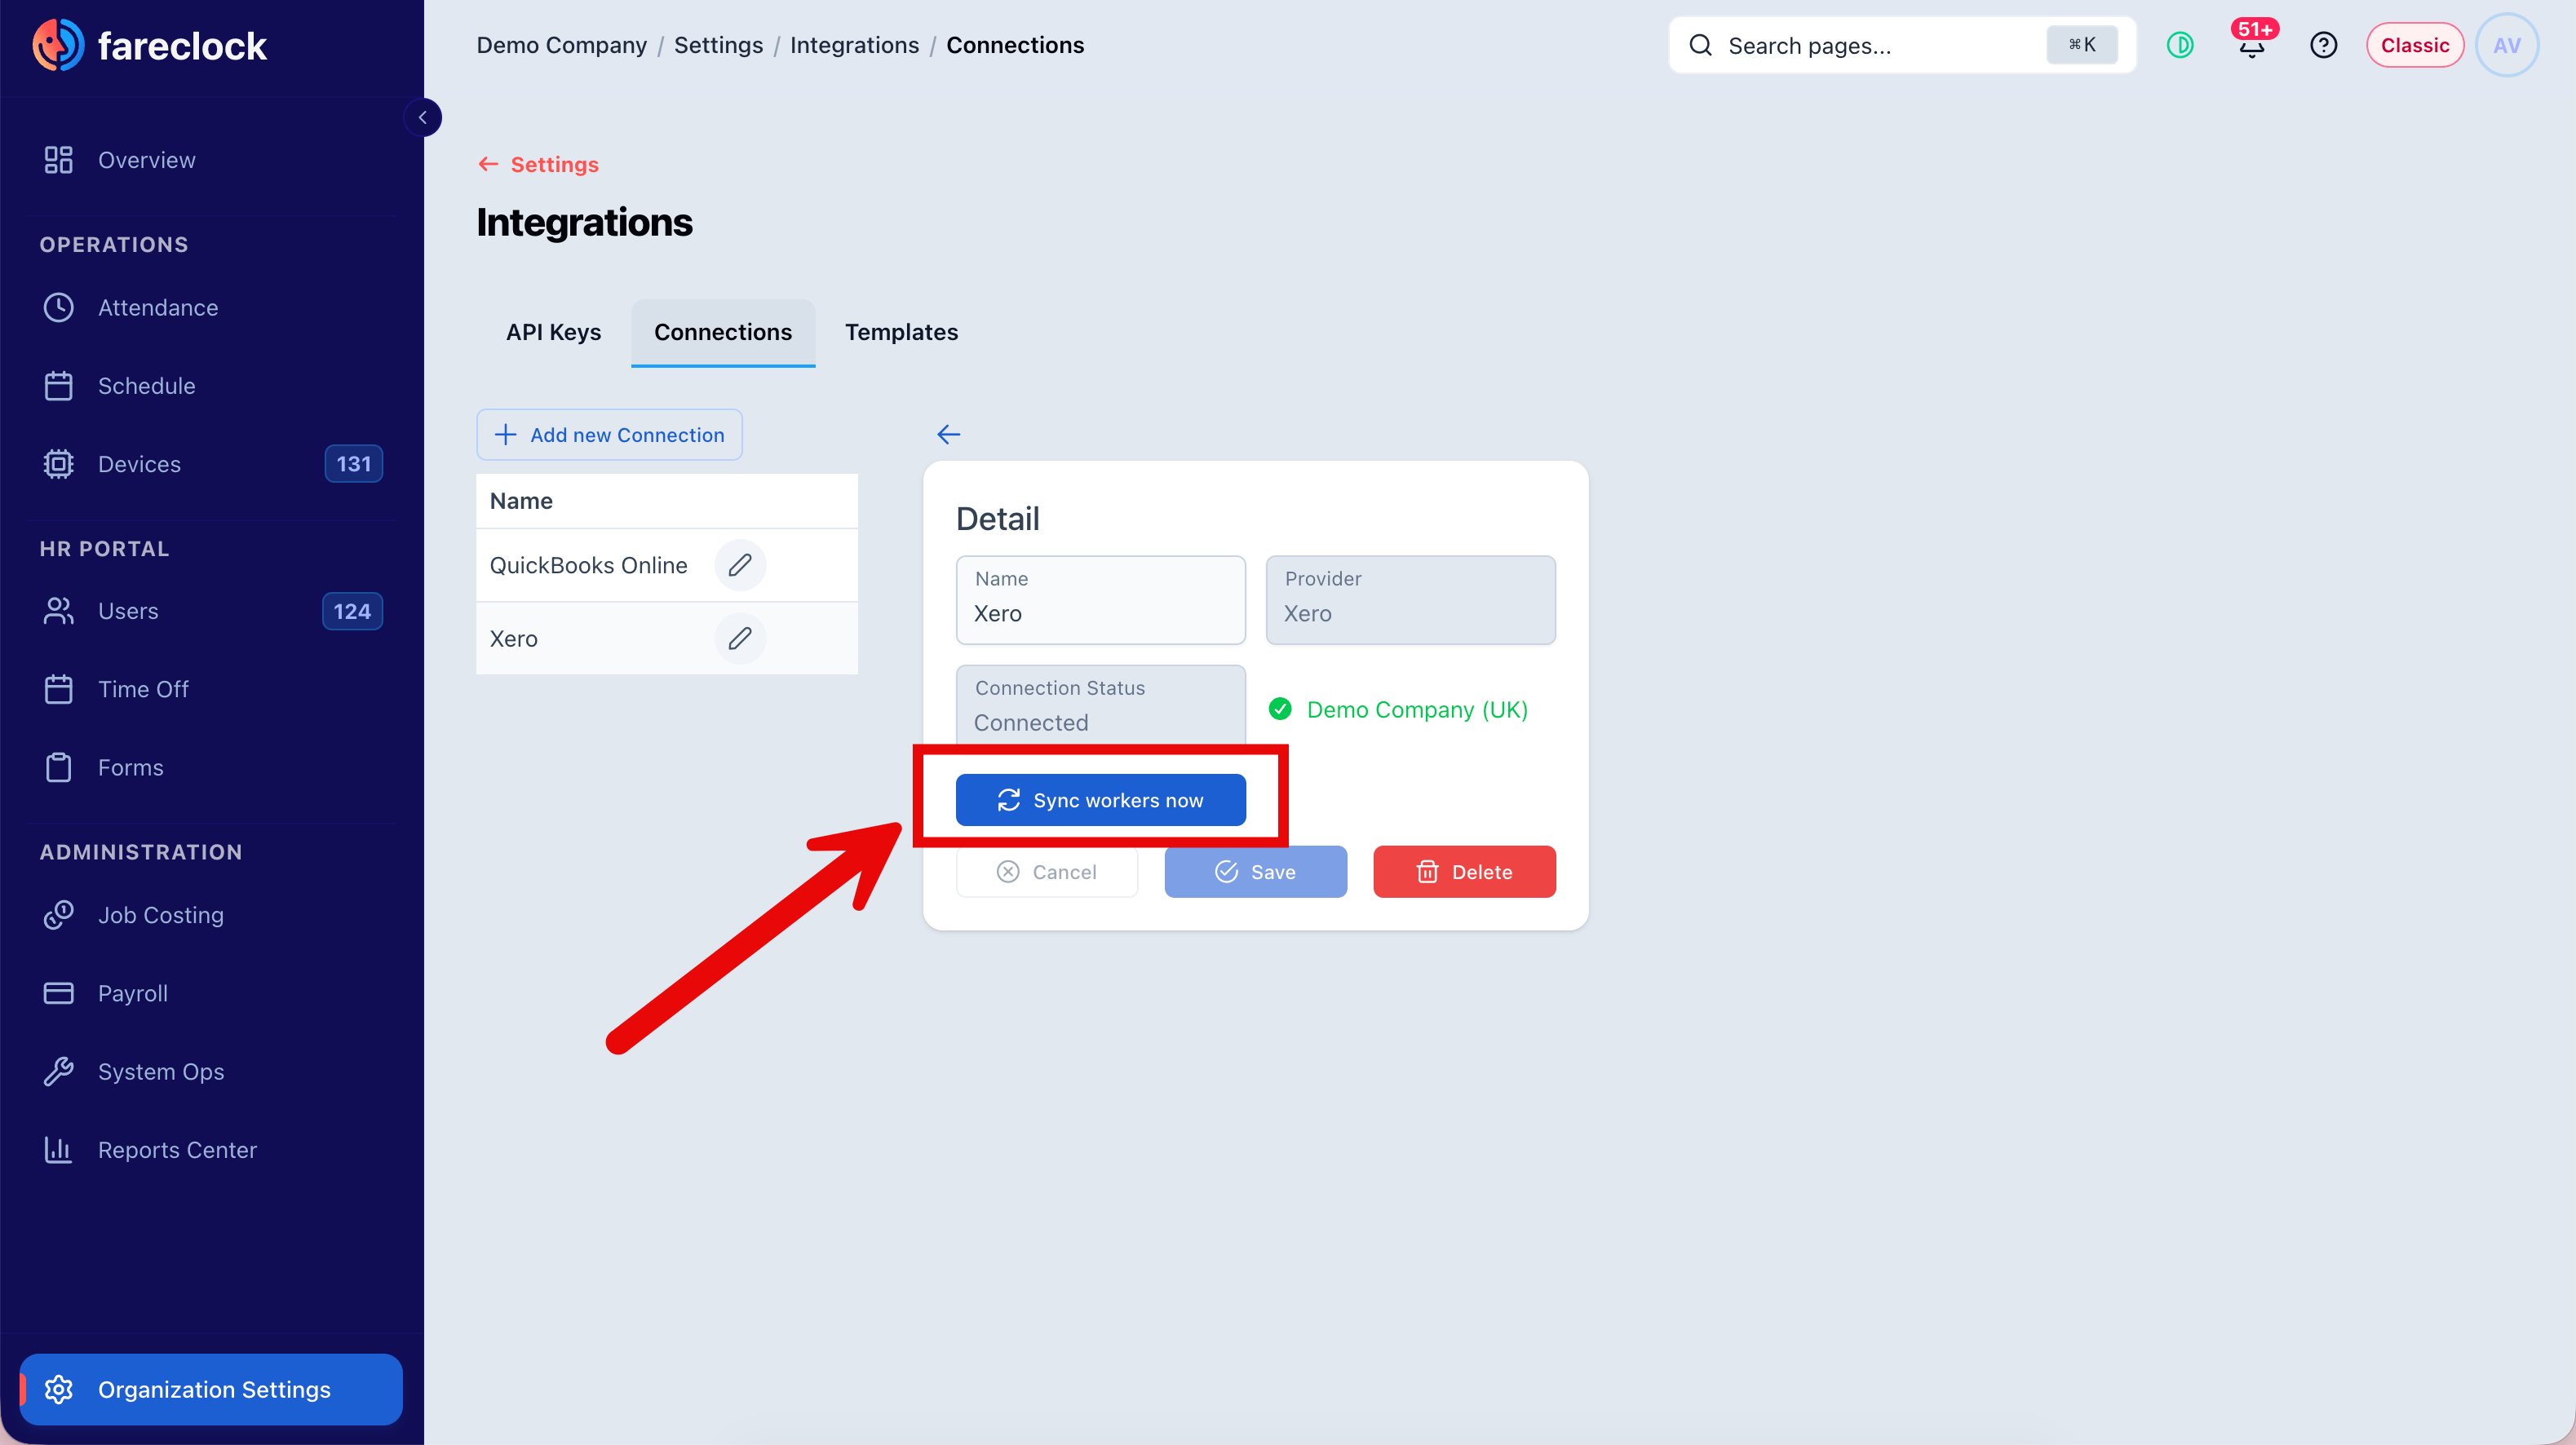
Task: Click the Sync workers now button
Action: (1100, 800)
